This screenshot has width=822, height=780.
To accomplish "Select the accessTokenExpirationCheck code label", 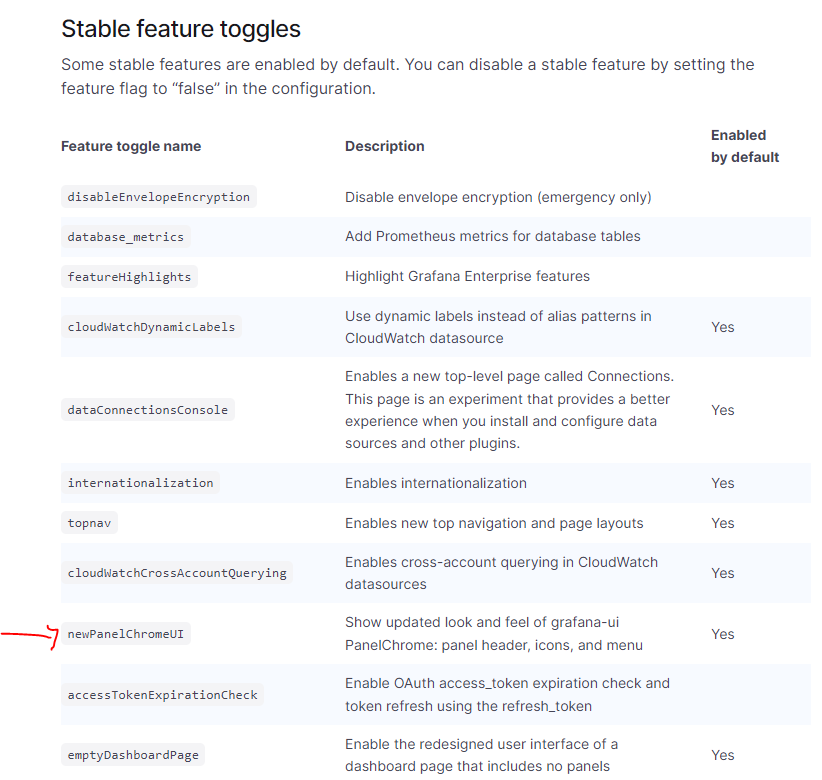I will pyautogui.click(x=163, y=695).
